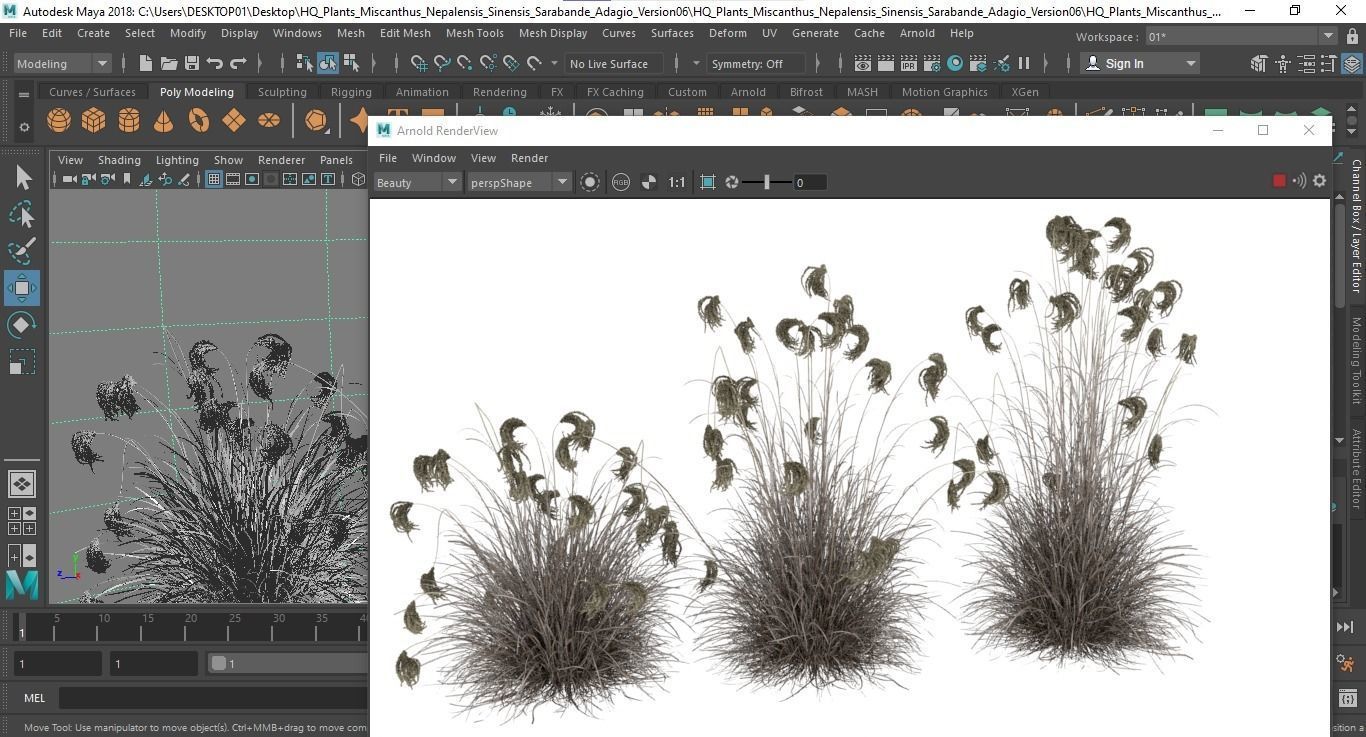Screen dimensions: 1366x737
Task: Open the Mesh Tools menu
Action: click(x=474, y=33)
